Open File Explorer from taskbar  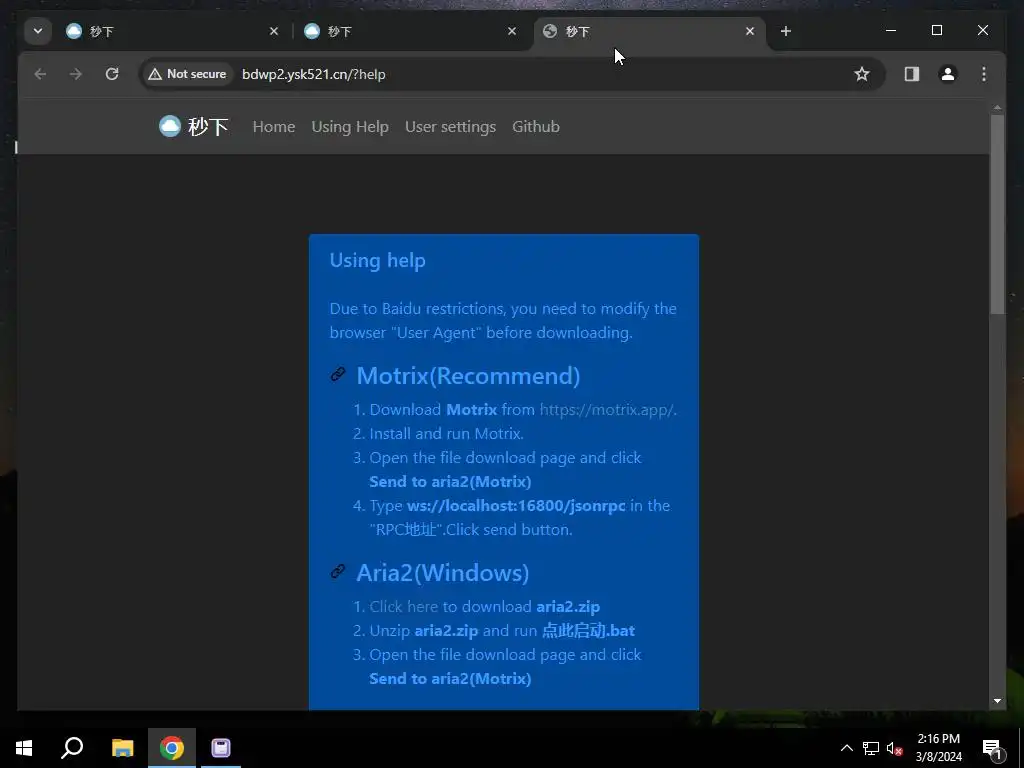click(x=122, y=748)
